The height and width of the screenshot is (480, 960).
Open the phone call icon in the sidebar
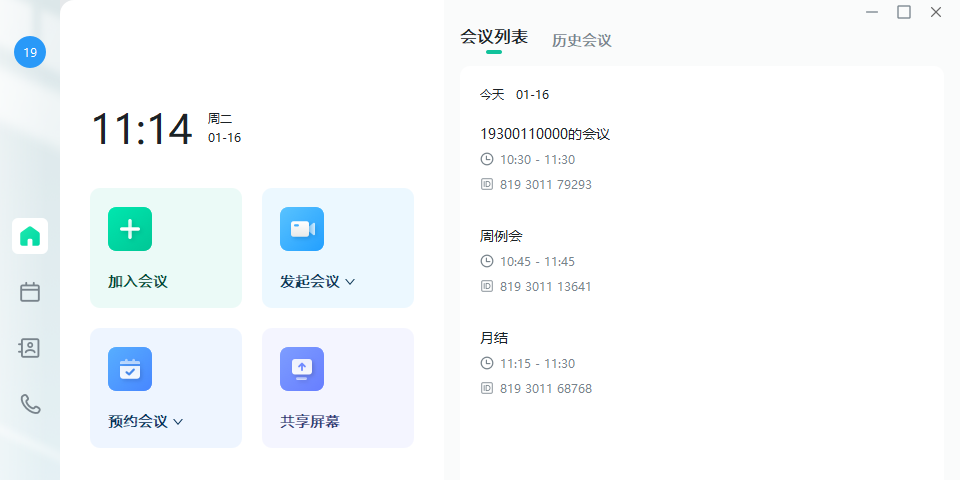[x=30, y=403]
